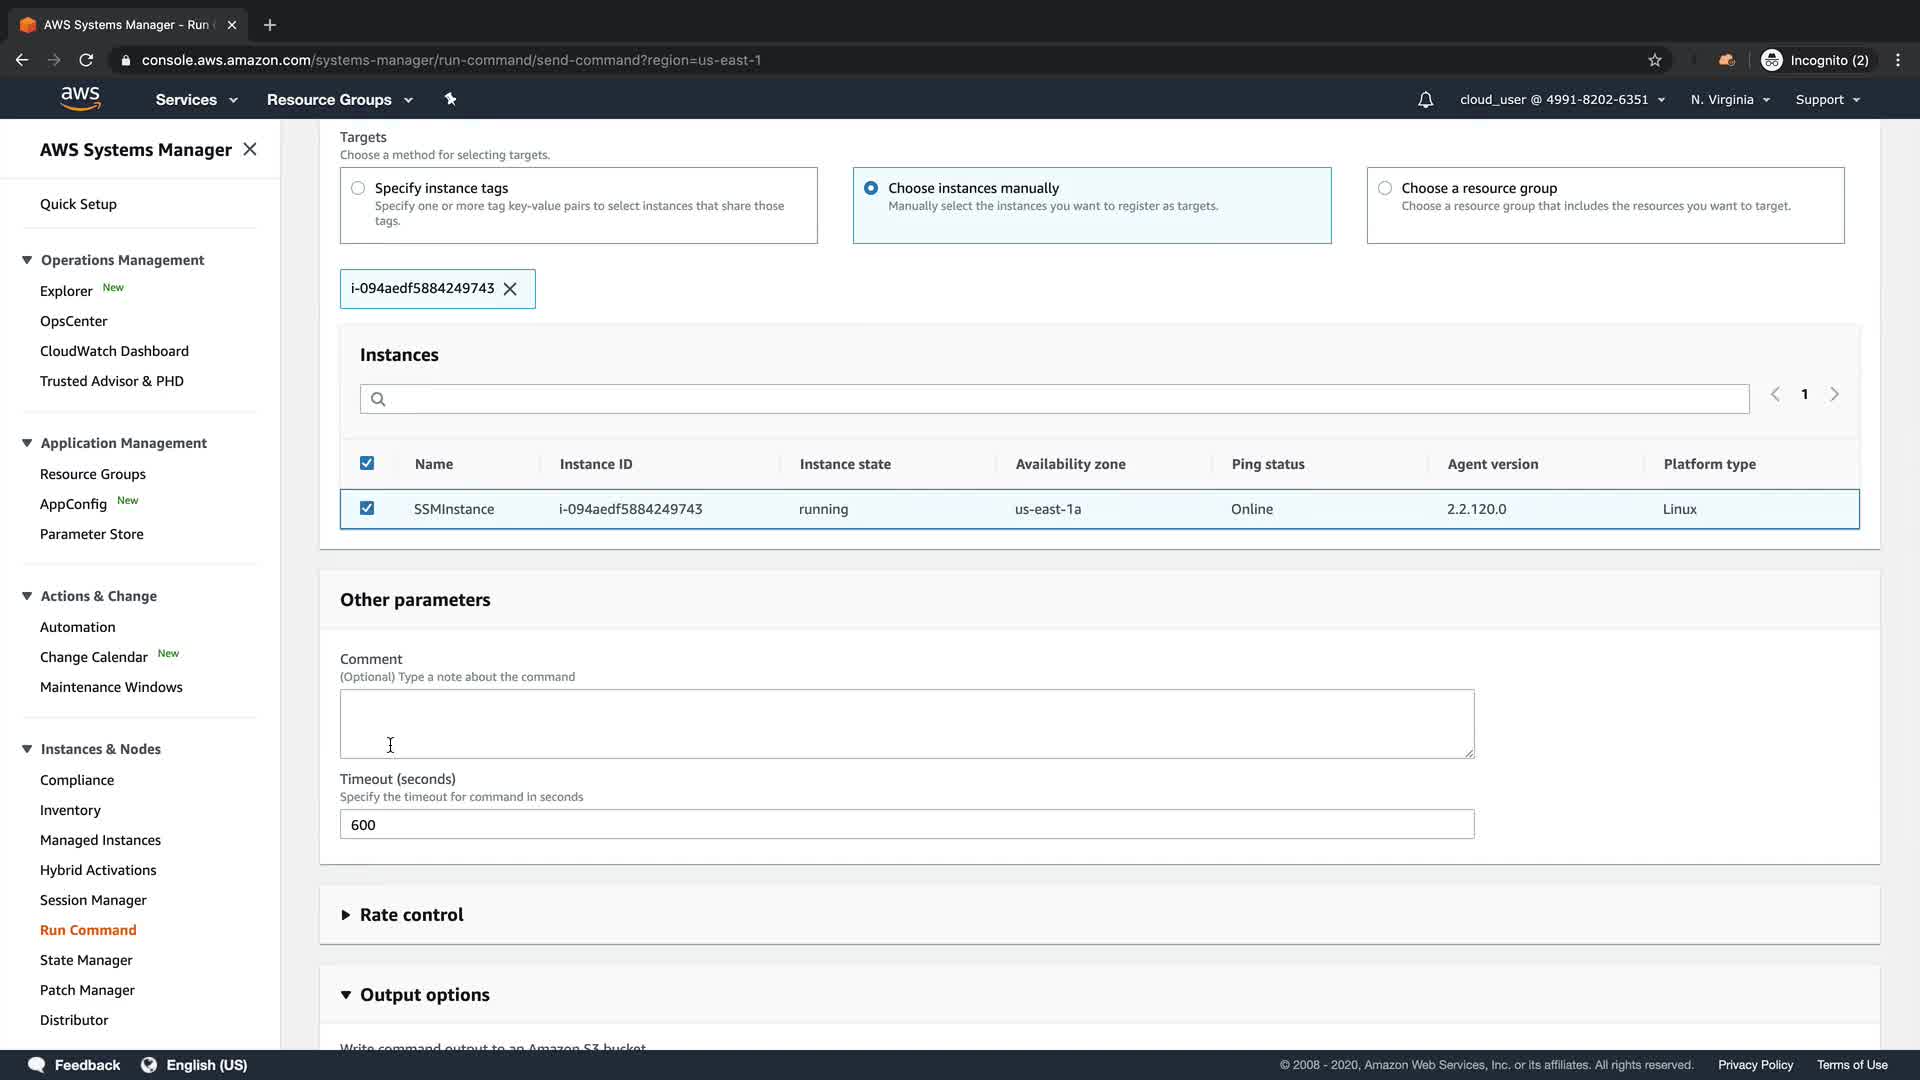Click the Feedback speech bubble icon
This screenshot has height=1080, width=1920.
[37, 1065]
